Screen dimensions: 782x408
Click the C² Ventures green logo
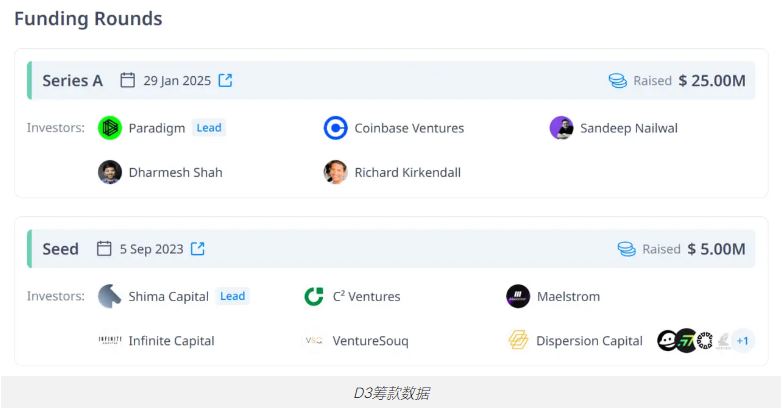(314, 296)
